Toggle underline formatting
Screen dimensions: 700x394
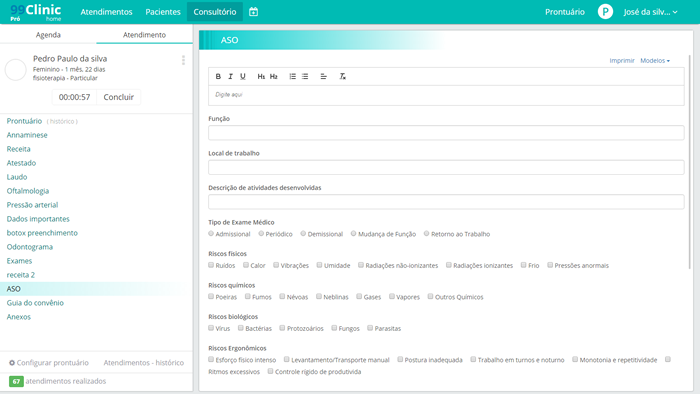(243, 76)
